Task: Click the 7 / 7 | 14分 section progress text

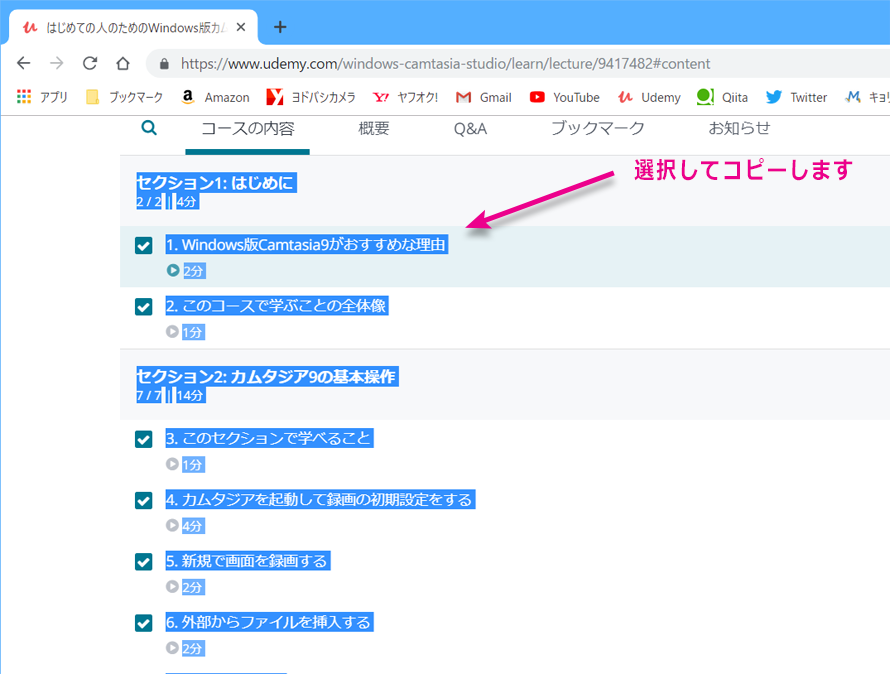Action: [x=171, y=396]
